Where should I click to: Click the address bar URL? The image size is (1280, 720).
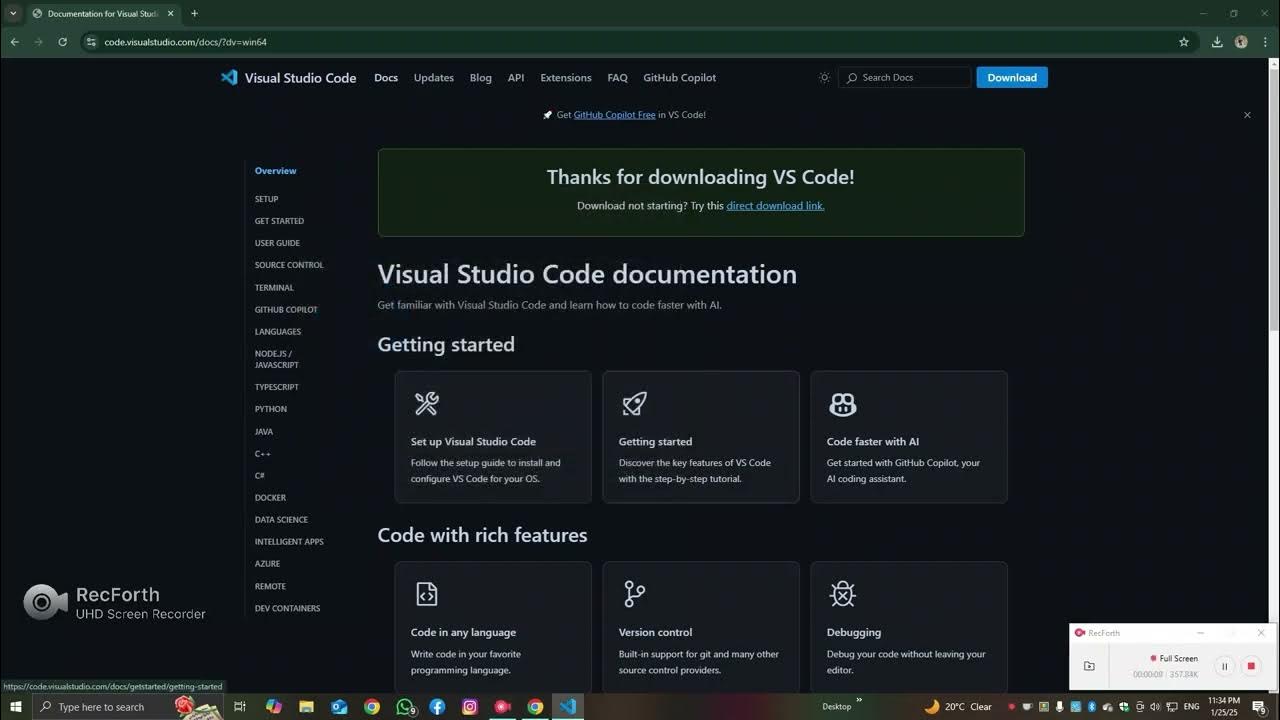click(186, 42)
